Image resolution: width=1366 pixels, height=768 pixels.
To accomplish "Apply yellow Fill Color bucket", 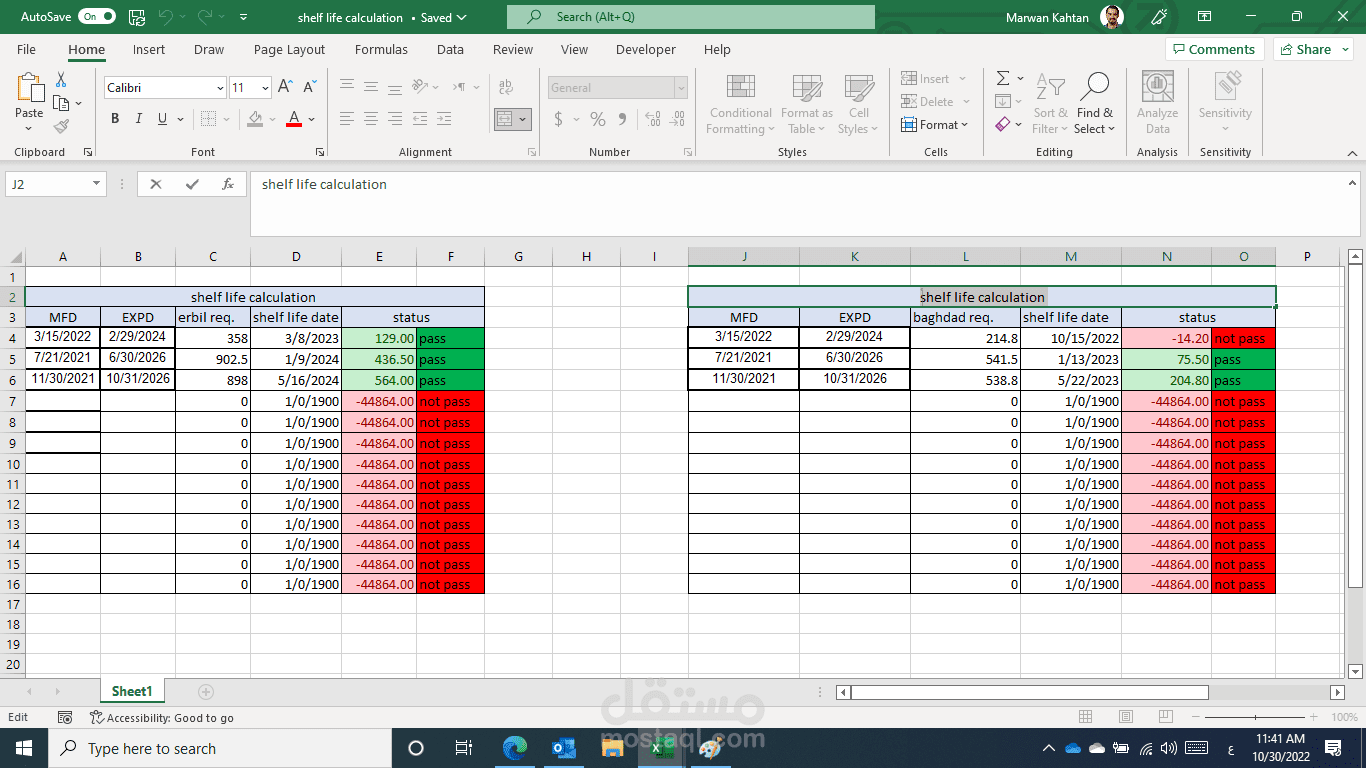I will (256, 119).
